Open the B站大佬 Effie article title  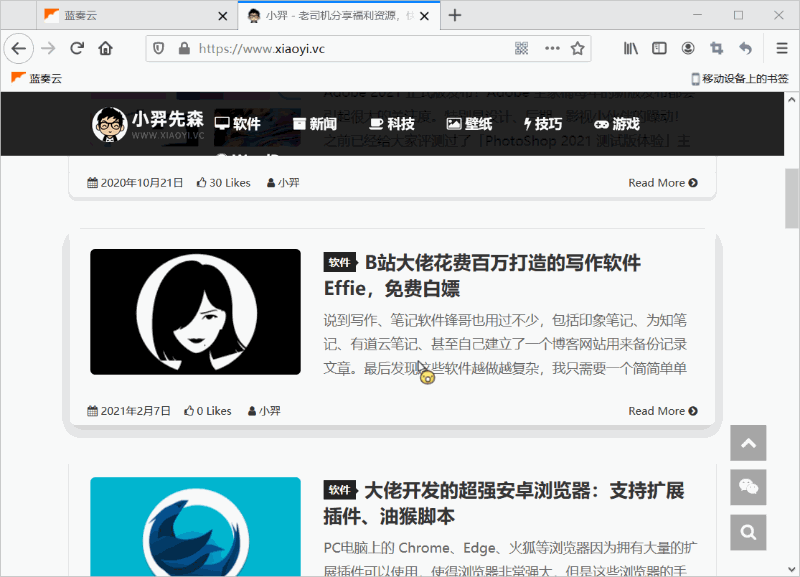482,275
